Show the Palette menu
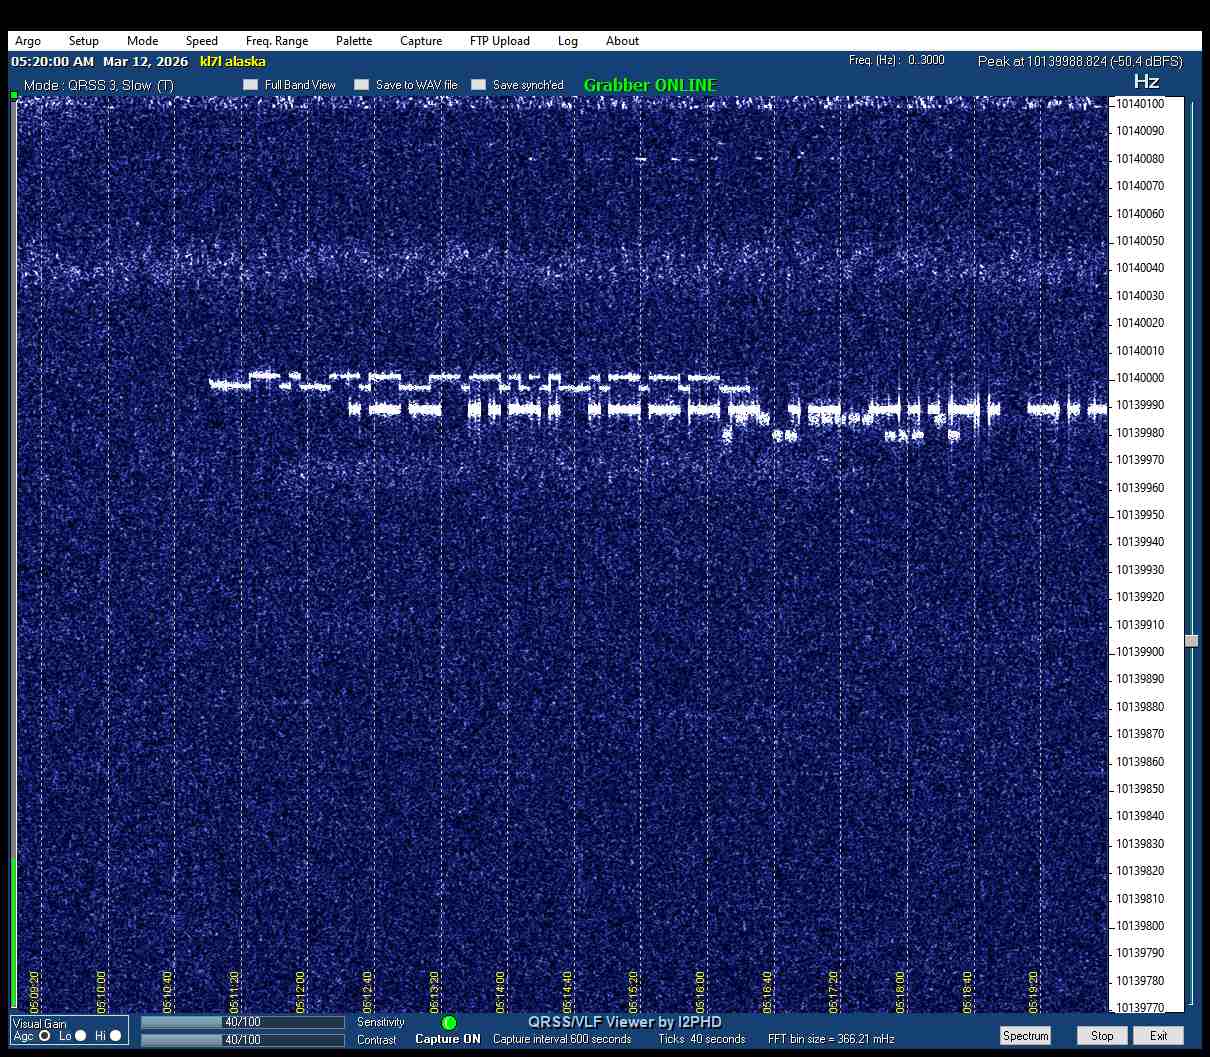 click(354, 41)
